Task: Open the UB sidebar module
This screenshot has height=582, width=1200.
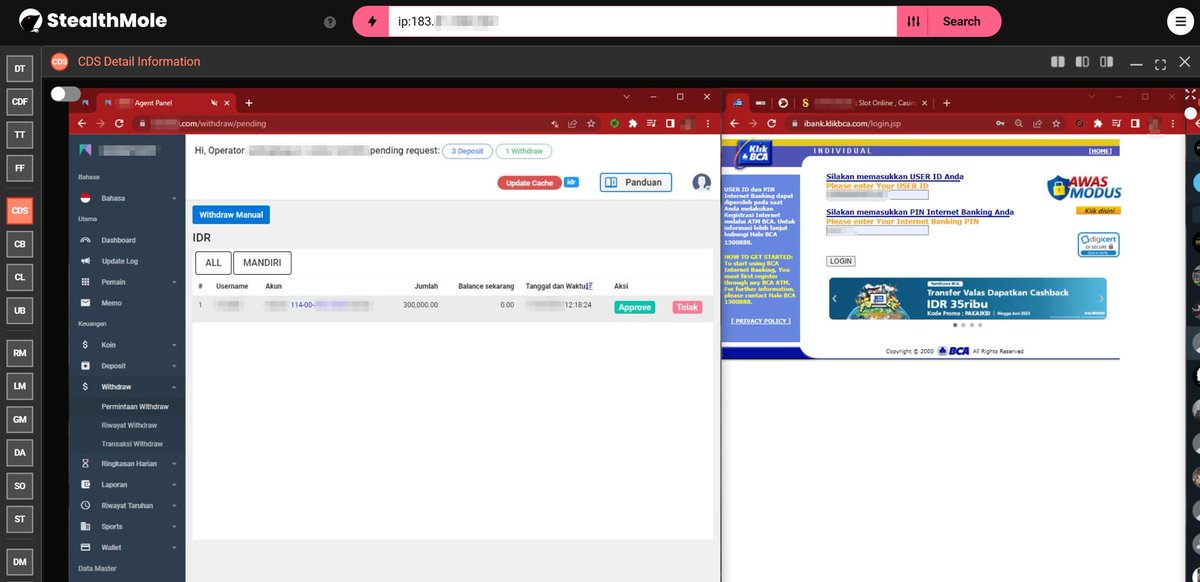Action: tap(20, 310)
